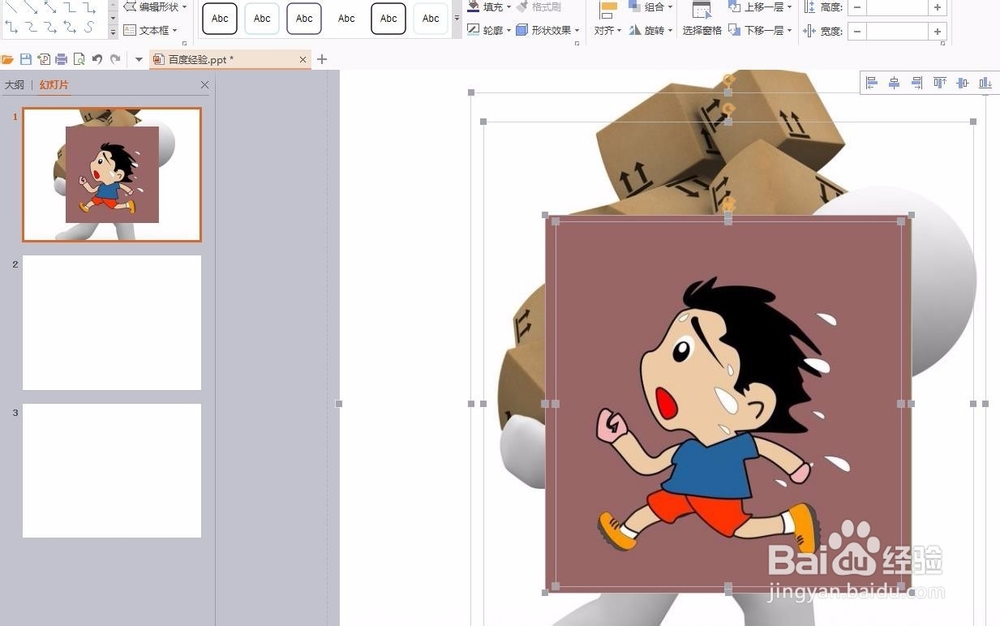Select blank slide 3 thumbnail
Screen dimensions: 1000x626
point(112,470)
